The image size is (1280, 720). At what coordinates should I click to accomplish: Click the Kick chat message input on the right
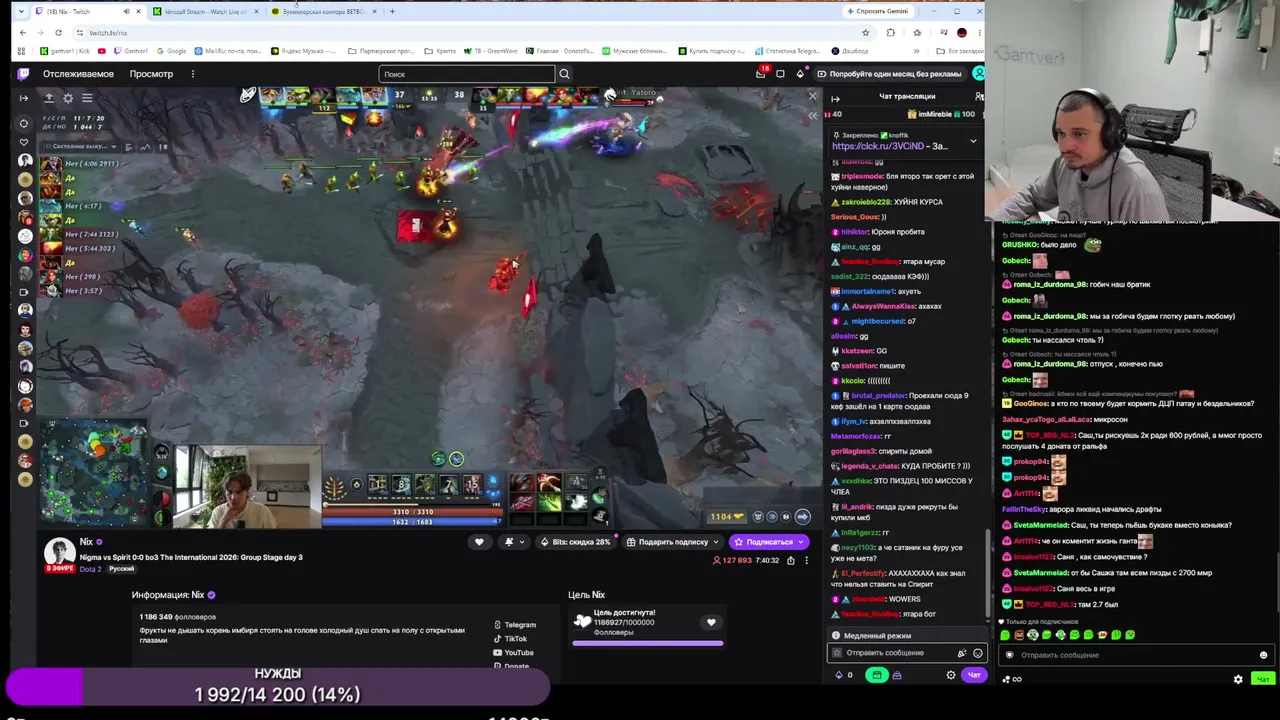coord(1135,655)
